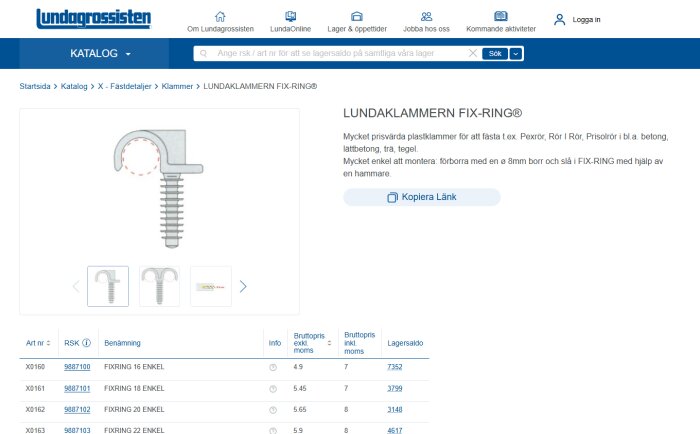Open RSK number 9887103
The height and width of the screenshot is (434, 700).
coord(77,430)
